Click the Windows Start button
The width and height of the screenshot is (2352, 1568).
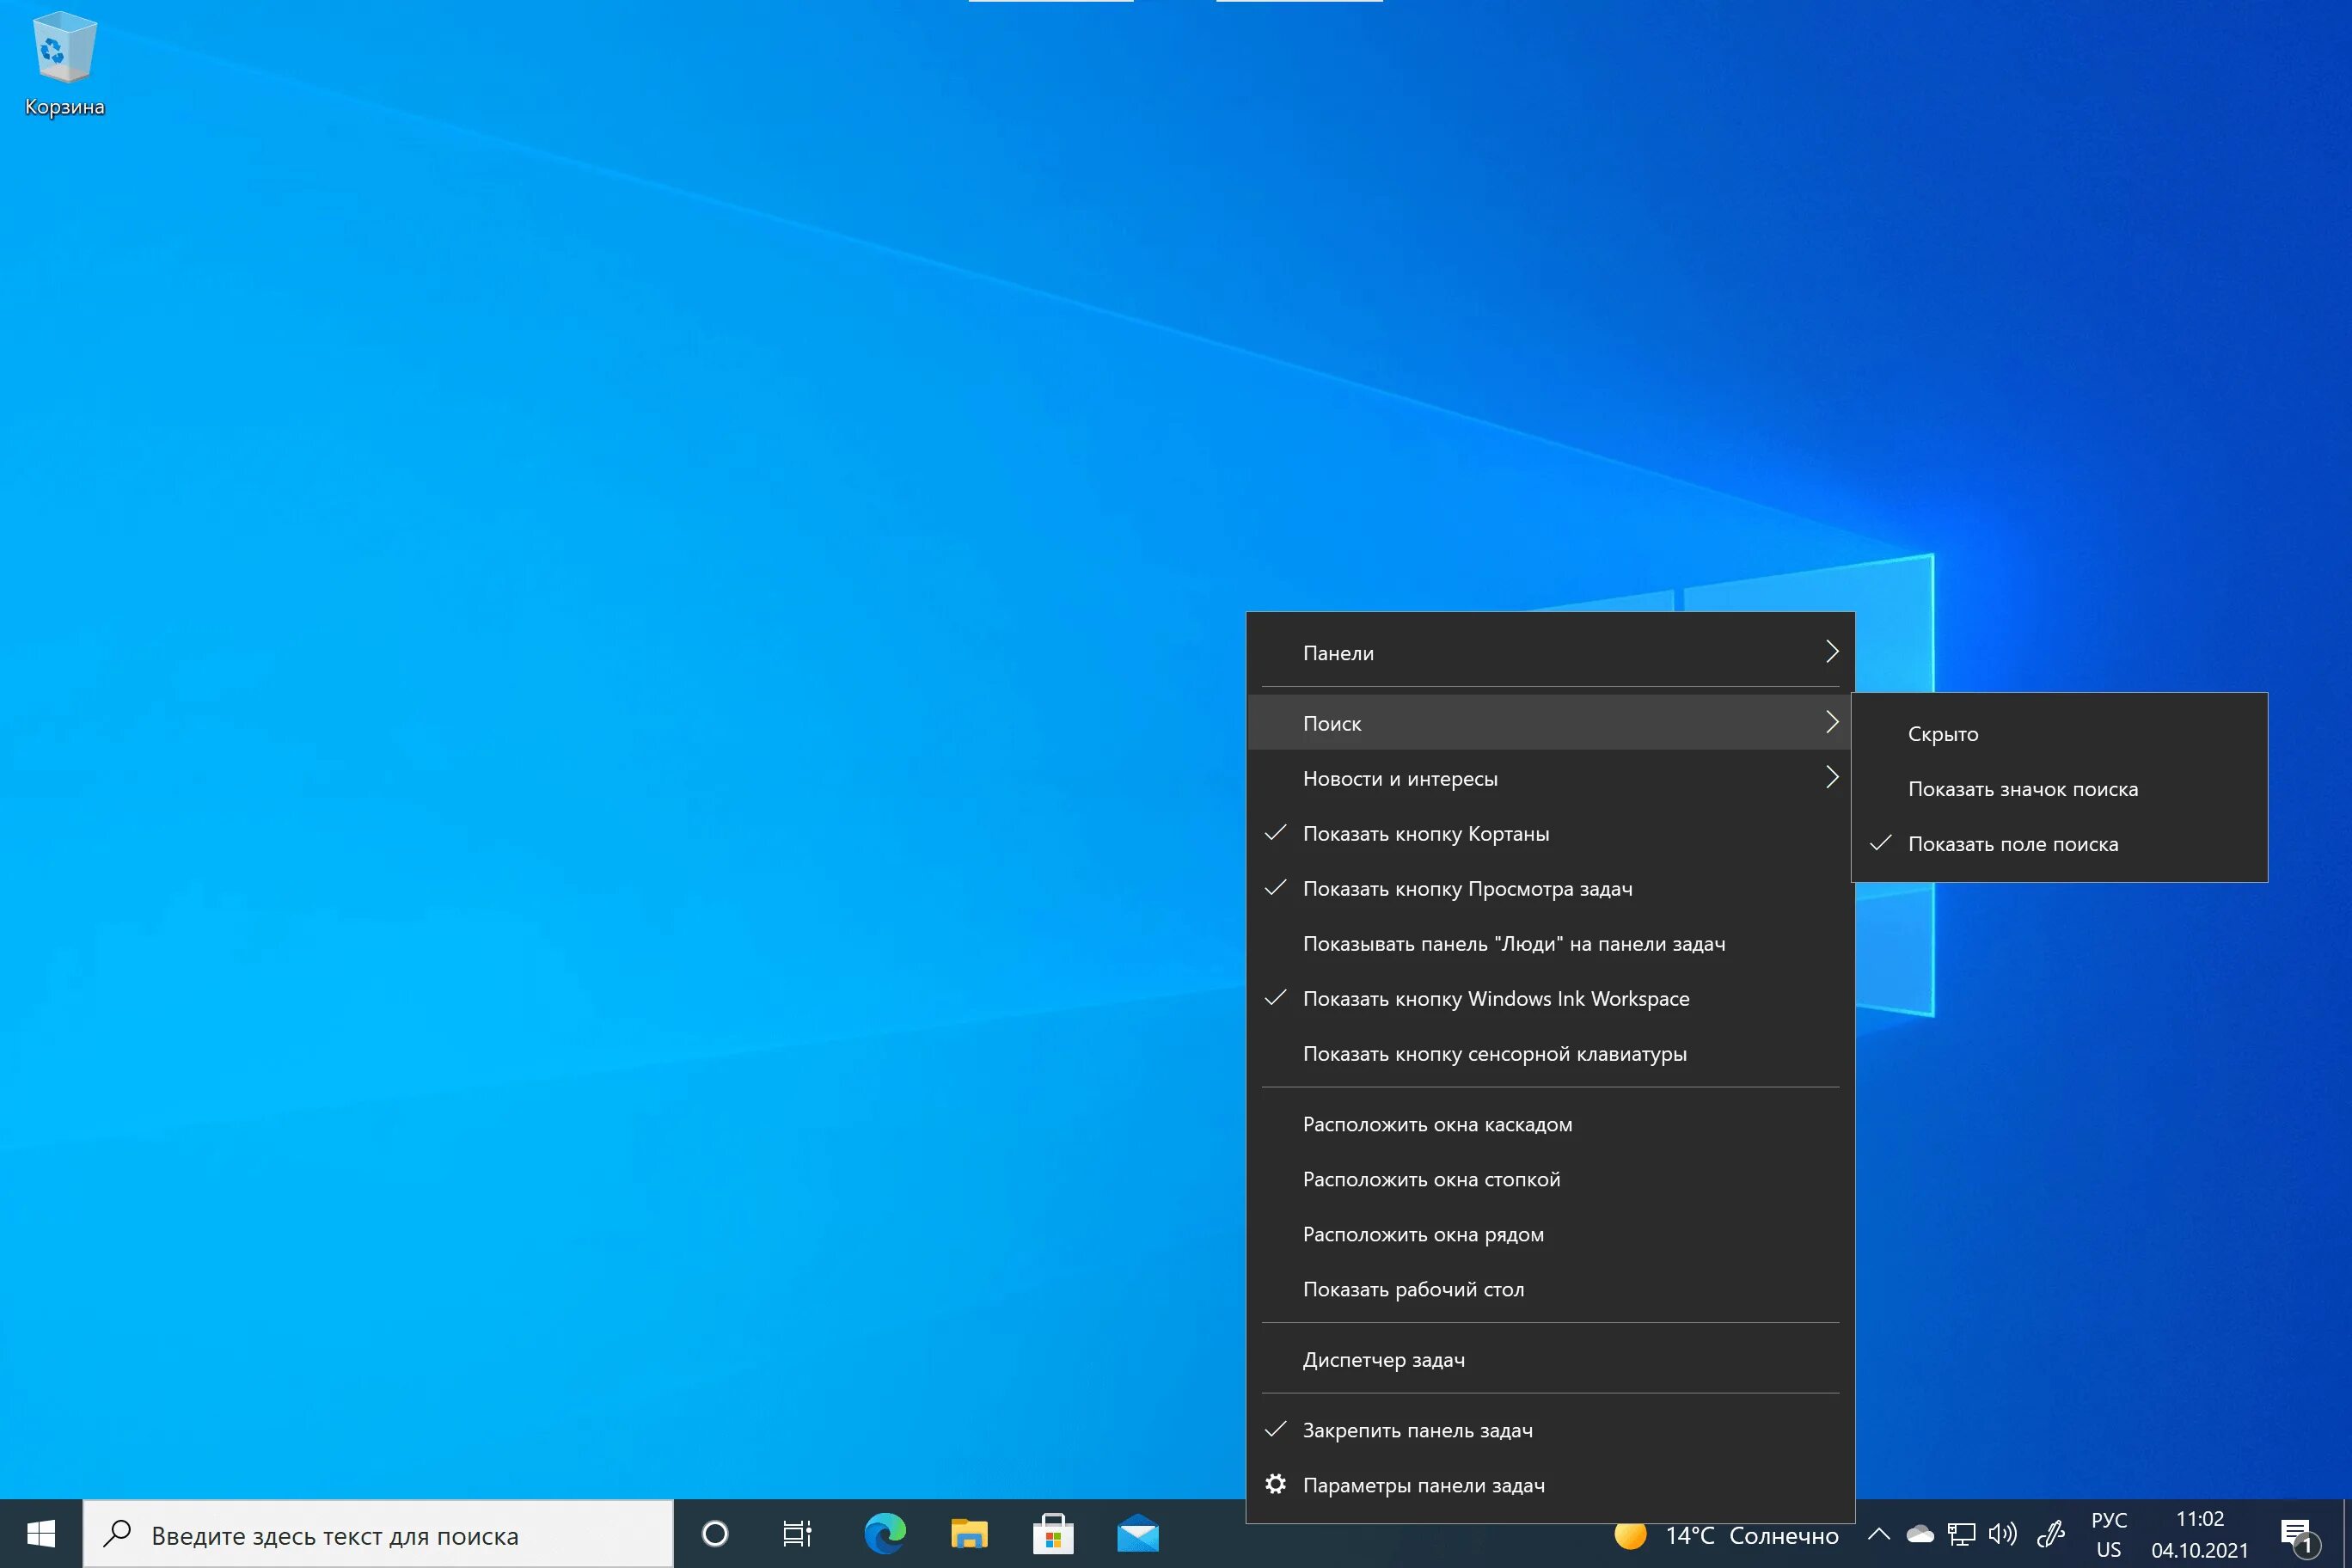pyautogui.click(x=40, y=1534)
